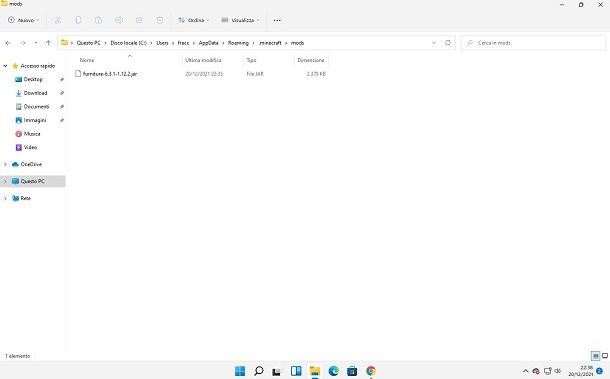The width and height of the screenshot is (610, 379).
Task: Click the volume speaker tray icon
Action: (x=558, y=371)
